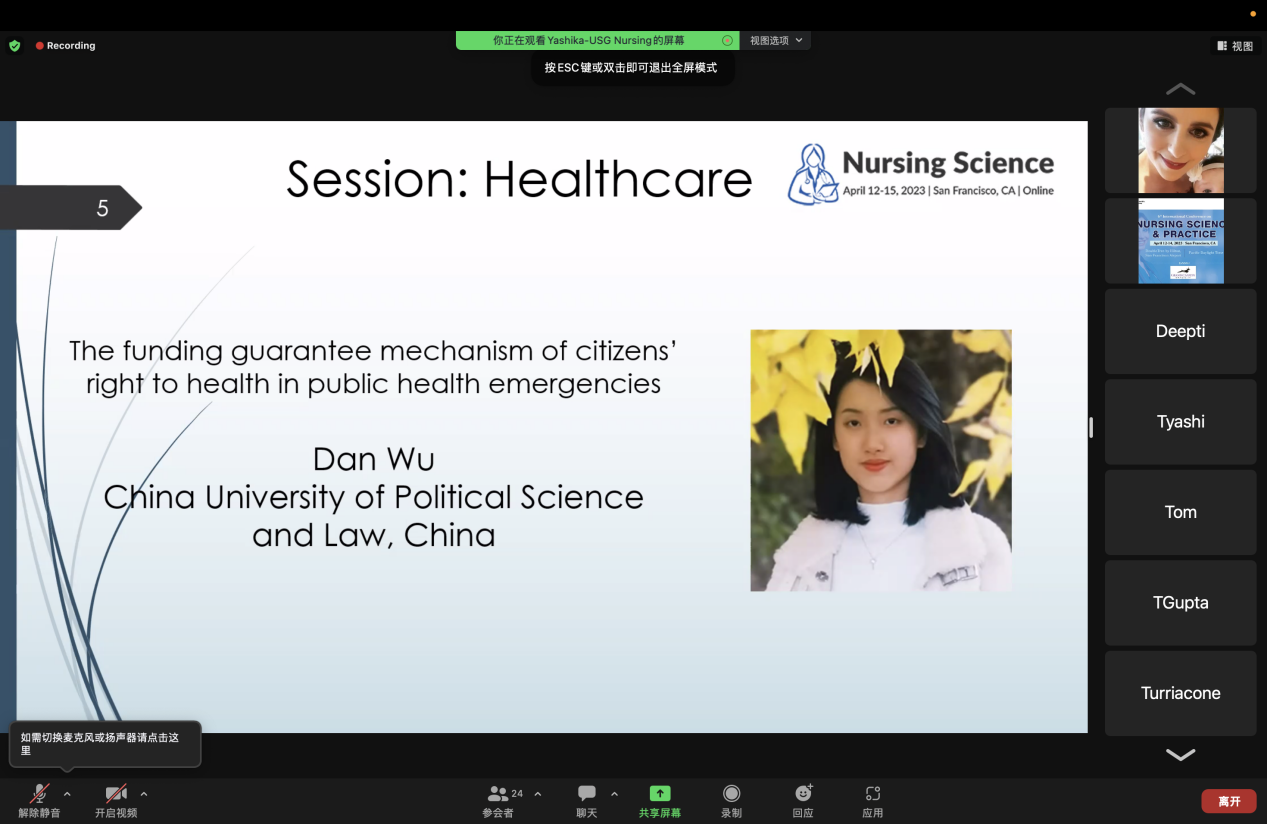Viewport: 1267px width, 824px height.
Task: Expand the participants options chevron
Action: click(x=538, y=794)
